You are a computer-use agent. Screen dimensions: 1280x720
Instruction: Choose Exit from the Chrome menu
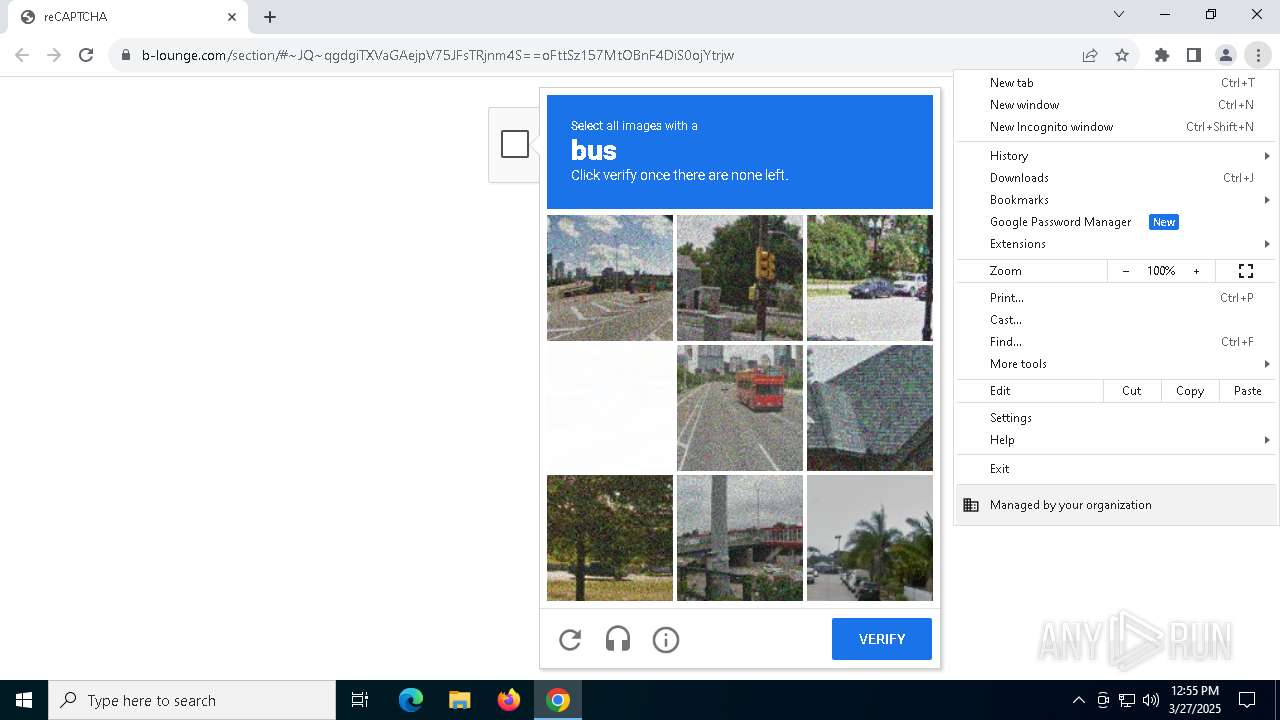pos(1116,469)
